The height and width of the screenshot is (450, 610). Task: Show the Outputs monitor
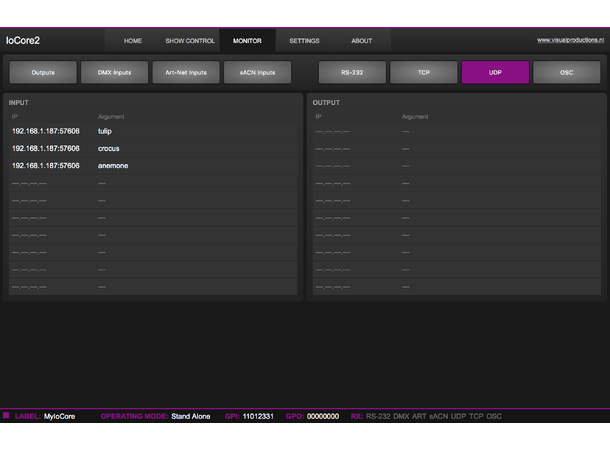43,73
